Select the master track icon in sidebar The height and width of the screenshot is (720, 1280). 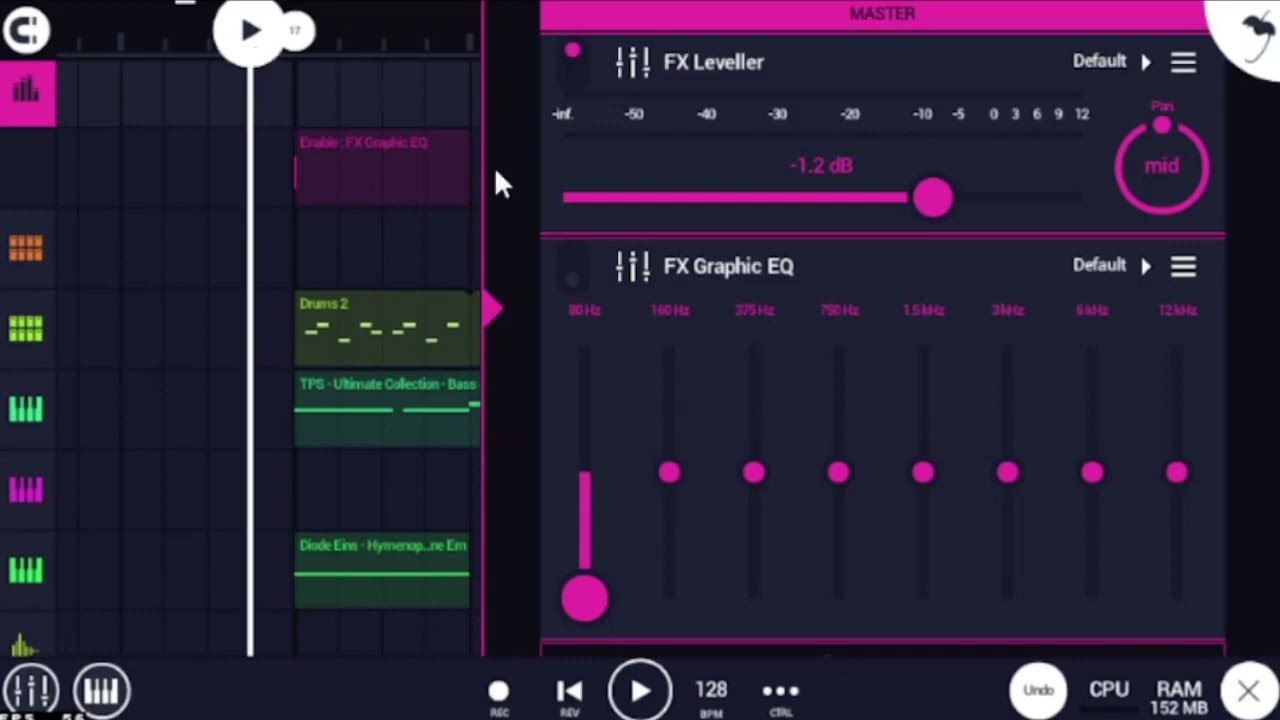tap(27, 92)
